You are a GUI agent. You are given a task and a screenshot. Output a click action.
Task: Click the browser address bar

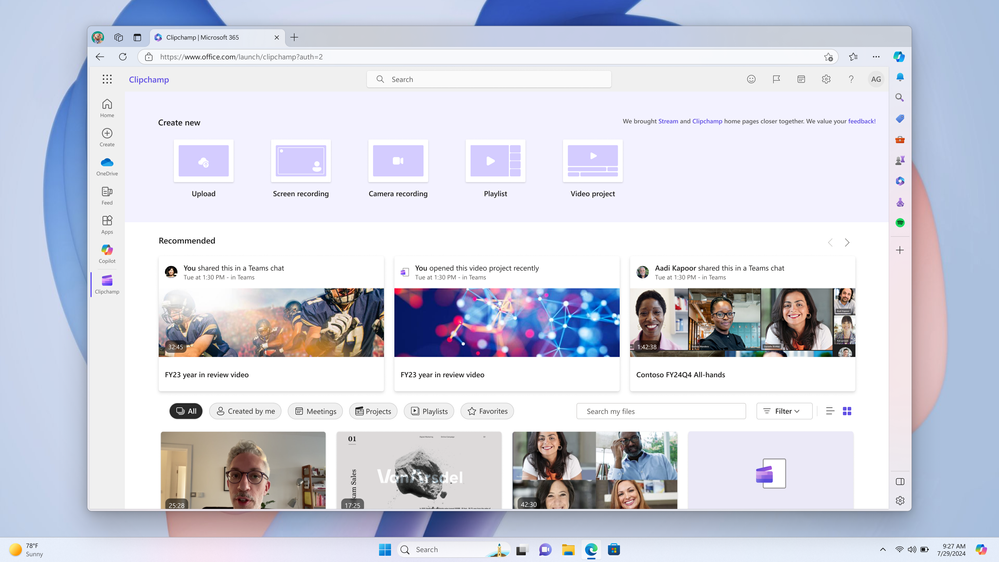tap(487, 57)
